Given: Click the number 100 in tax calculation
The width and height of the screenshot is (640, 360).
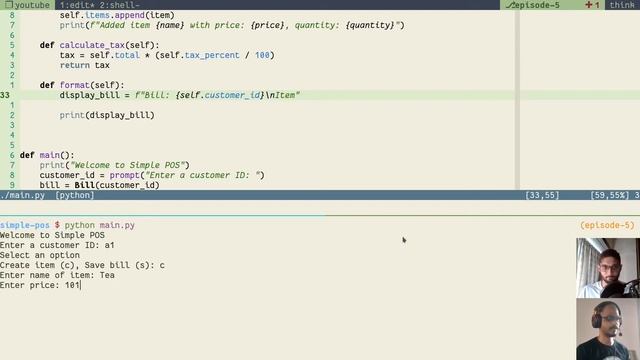Looking at the screenshot, I should pyautogui.click(x=262, y=55).
